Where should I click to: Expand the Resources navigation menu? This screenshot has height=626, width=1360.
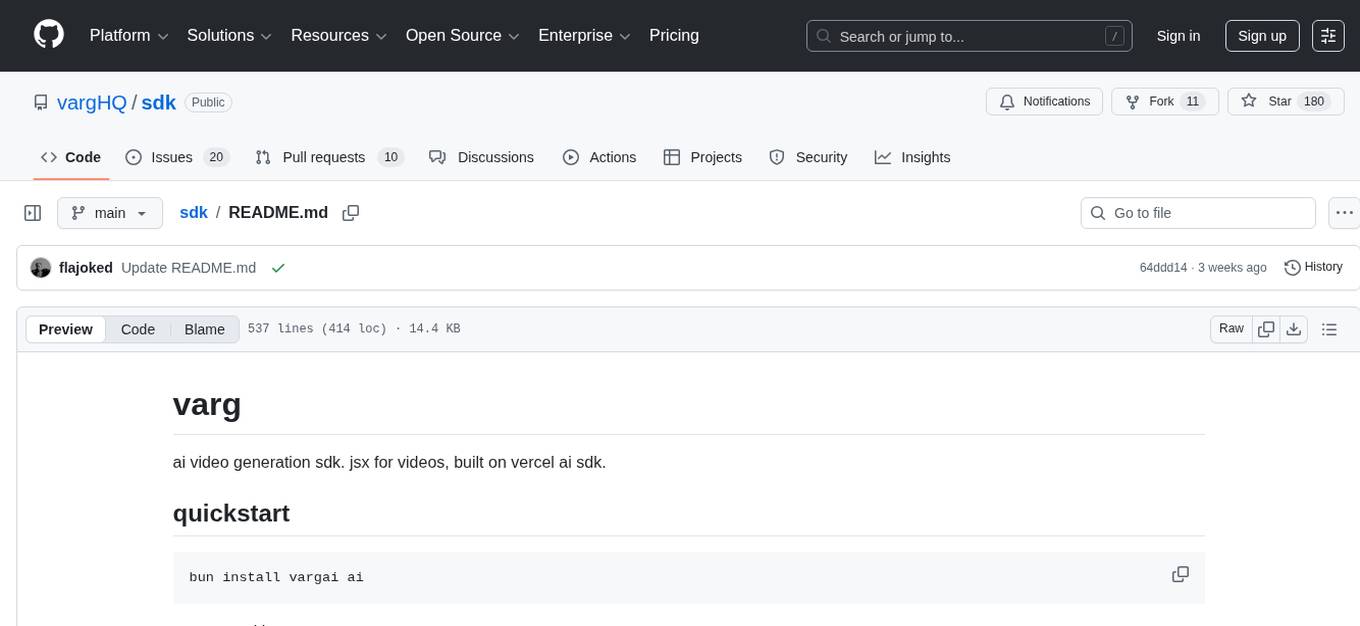(338, 35)
